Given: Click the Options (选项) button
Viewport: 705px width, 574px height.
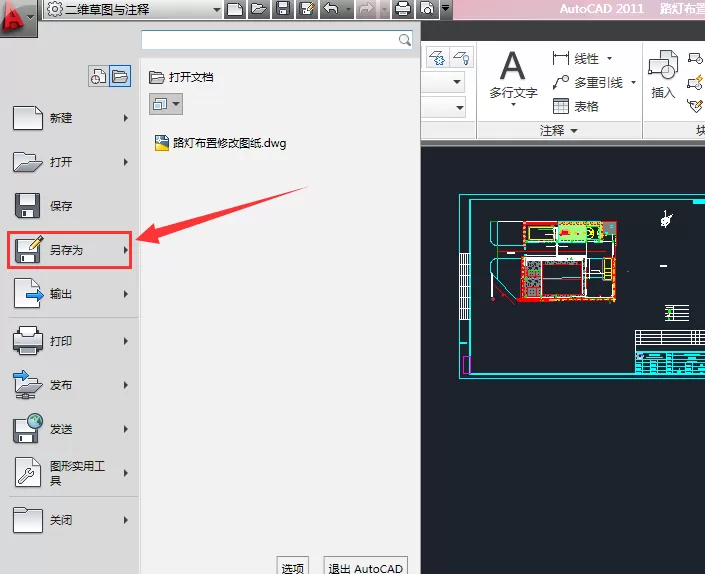Looking at the screenshot, I should (x=292, y=566).
